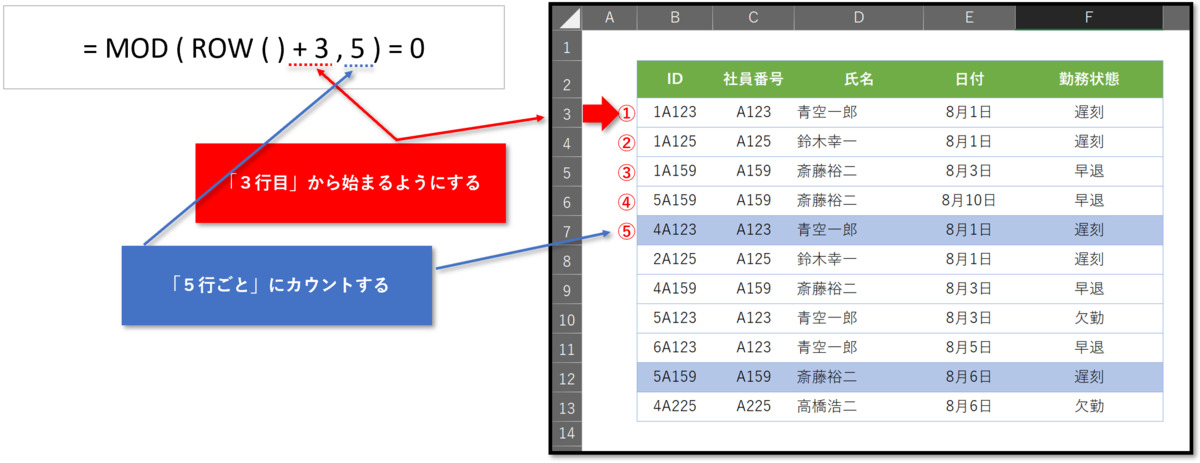This screenshot has width=1200, height=463.
Task: Click the green 'ID' table header cell
Action: 676,79
